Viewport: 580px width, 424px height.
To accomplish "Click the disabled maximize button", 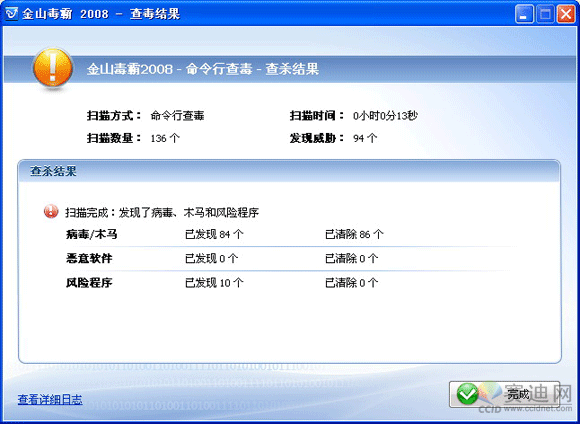I will tap(545, 14).
